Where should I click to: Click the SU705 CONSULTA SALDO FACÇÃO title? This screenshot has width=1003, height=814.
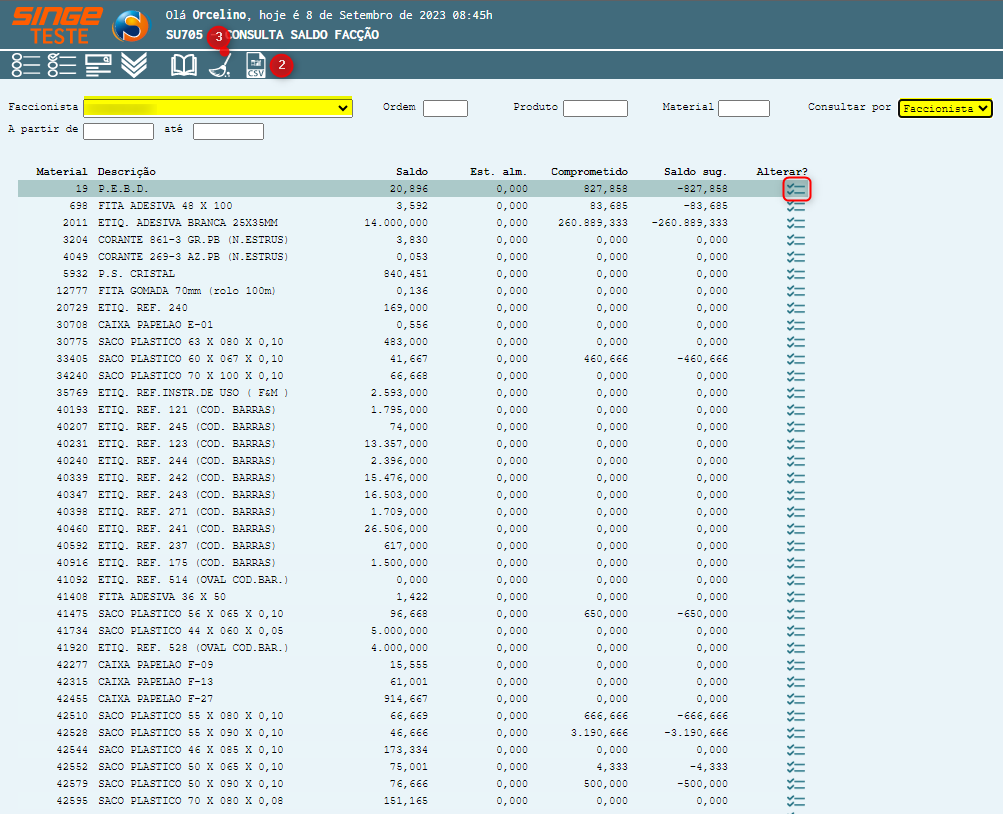(x=272, y=35)
